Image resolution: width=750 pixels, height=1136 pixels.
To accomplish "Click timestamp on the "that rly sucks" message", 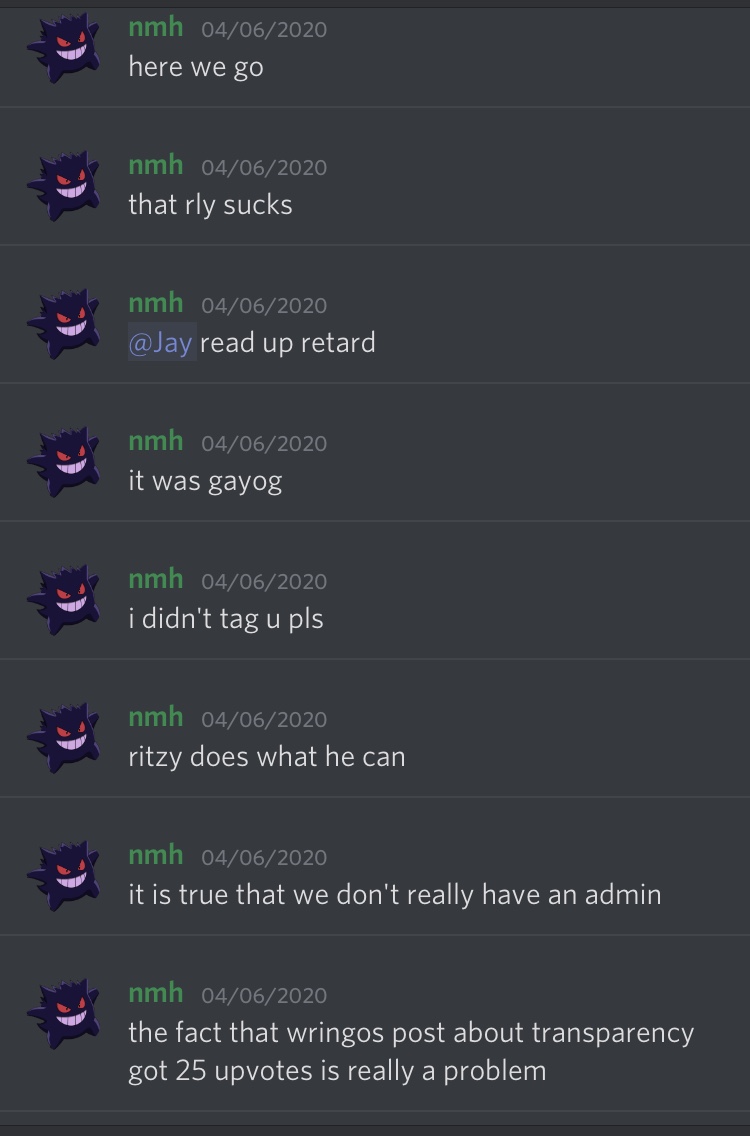I will point(264,167).
